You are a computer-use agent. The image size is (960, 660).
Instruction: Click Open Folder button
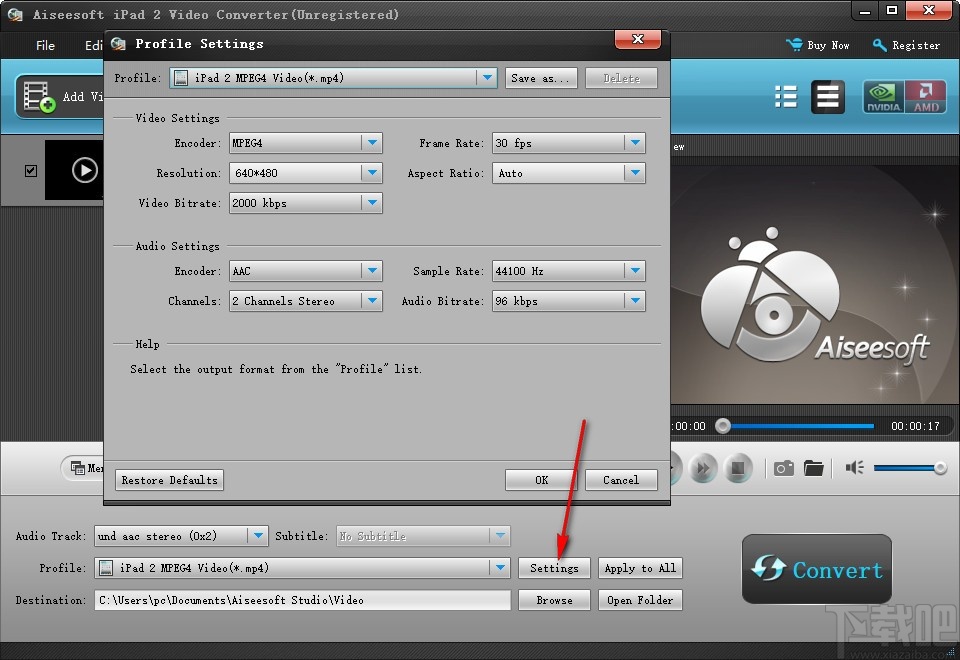click(x=640, y=600)
